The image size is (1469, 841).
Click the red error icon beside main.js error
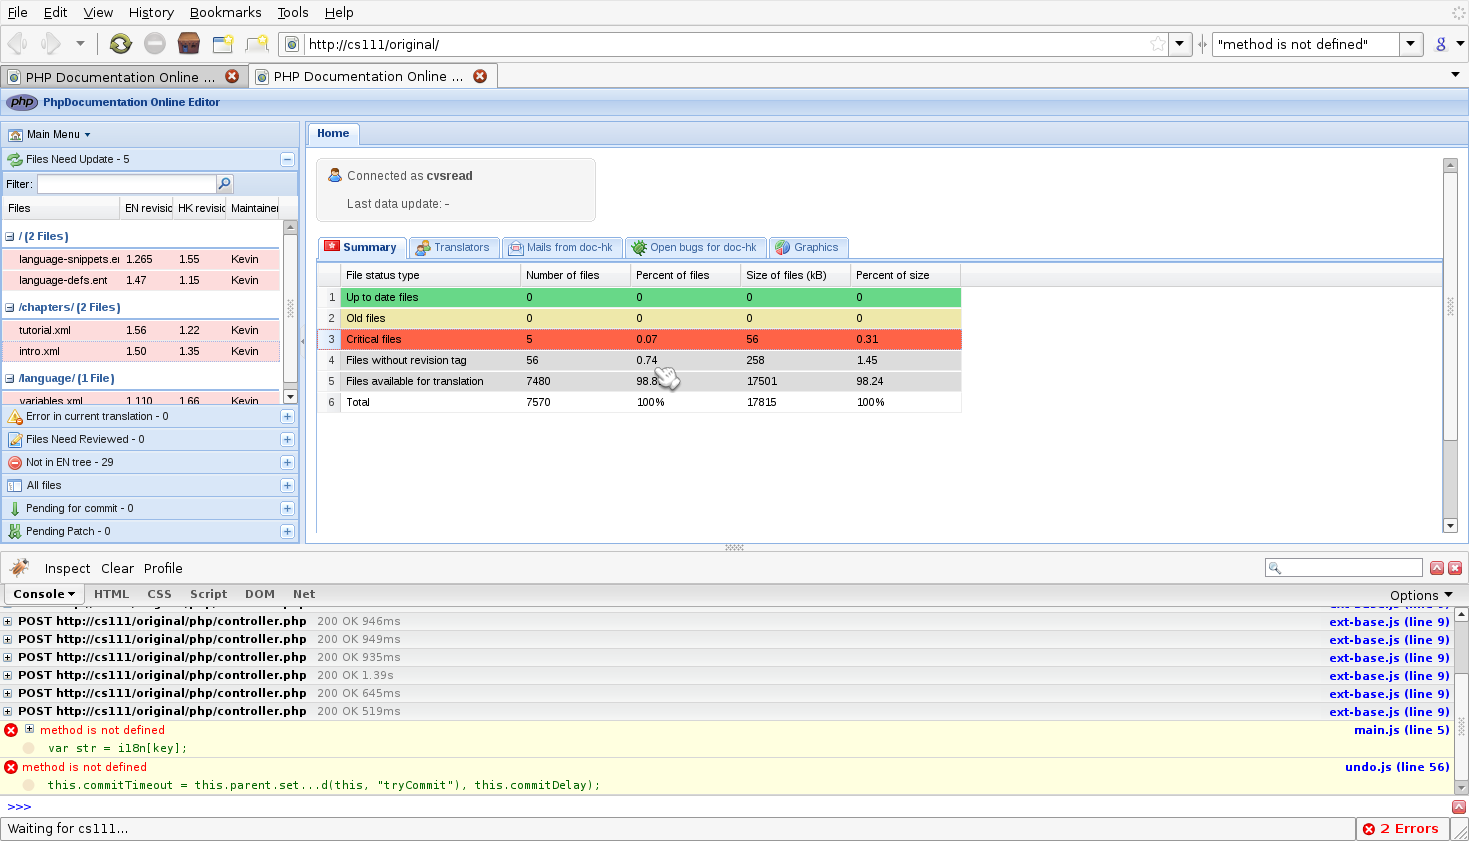coord(11,731)
